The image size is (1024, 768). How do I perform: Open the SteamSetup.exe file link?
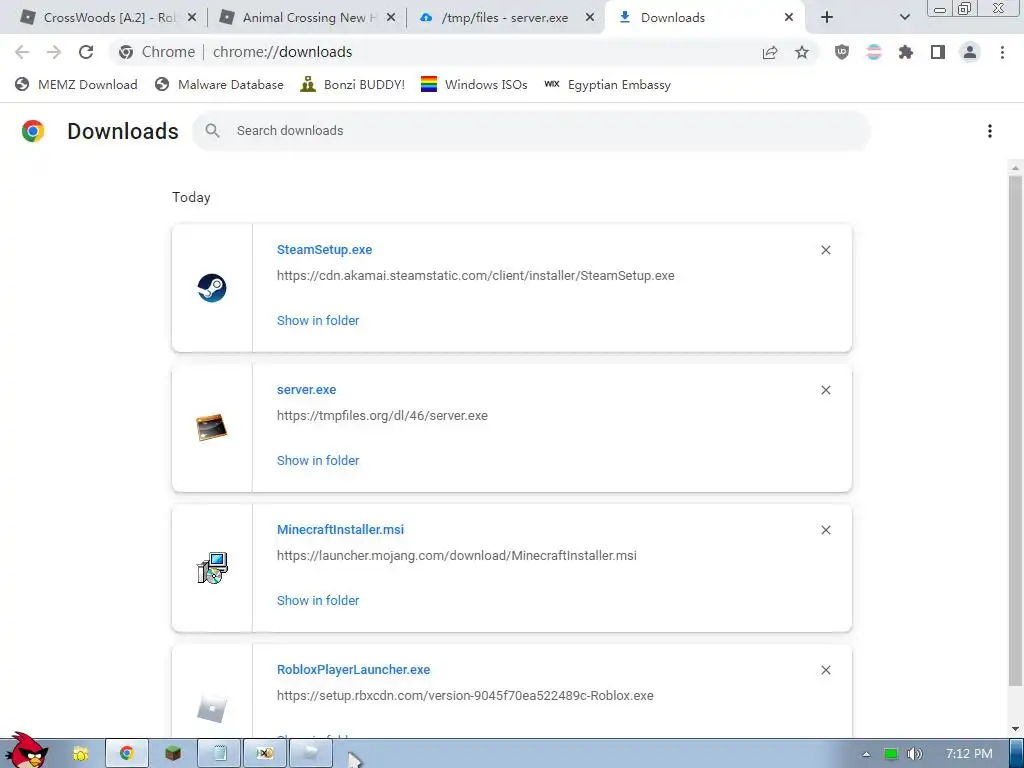coord(325,249)
